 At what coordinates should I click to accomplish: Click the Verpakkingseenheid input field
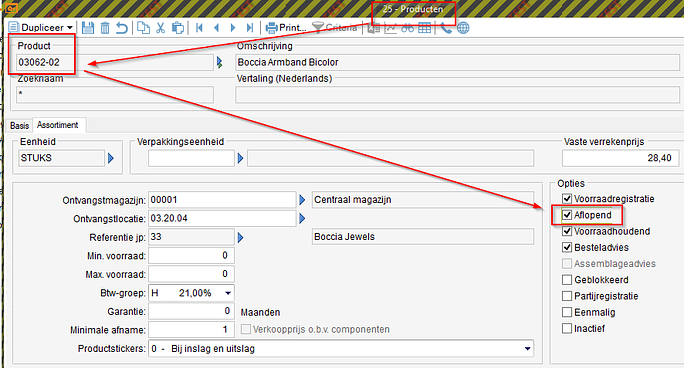point(191,158)
